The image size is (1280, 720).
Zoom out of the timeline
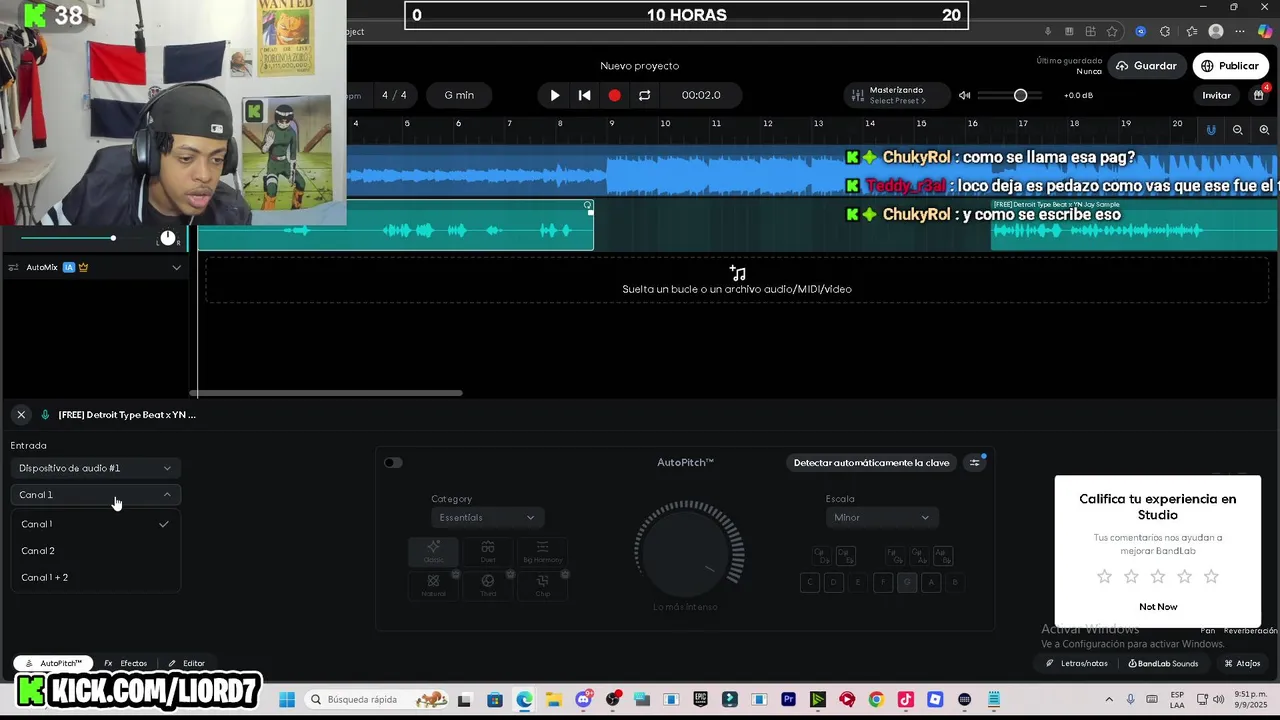pos(1238,130)
